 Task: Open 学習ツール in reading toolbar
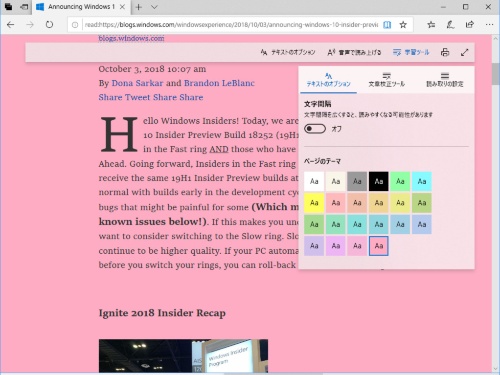(411, 52)
